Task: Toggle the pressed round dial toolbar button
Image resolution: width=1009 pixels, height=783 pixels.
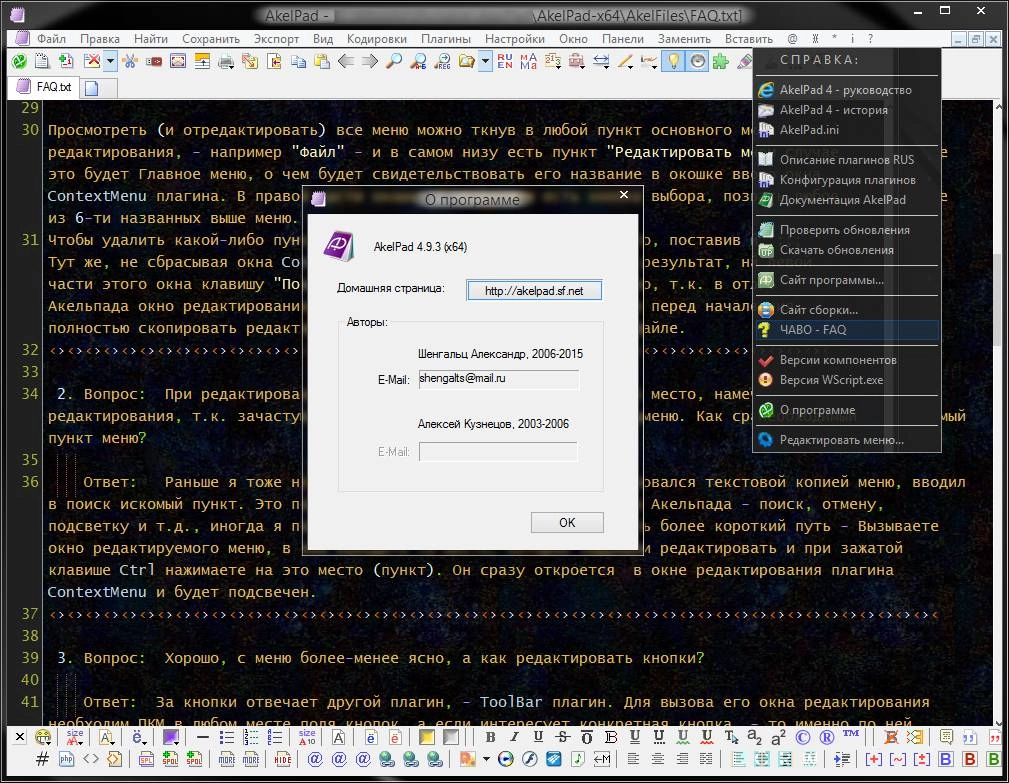Action: coord(697,61)
